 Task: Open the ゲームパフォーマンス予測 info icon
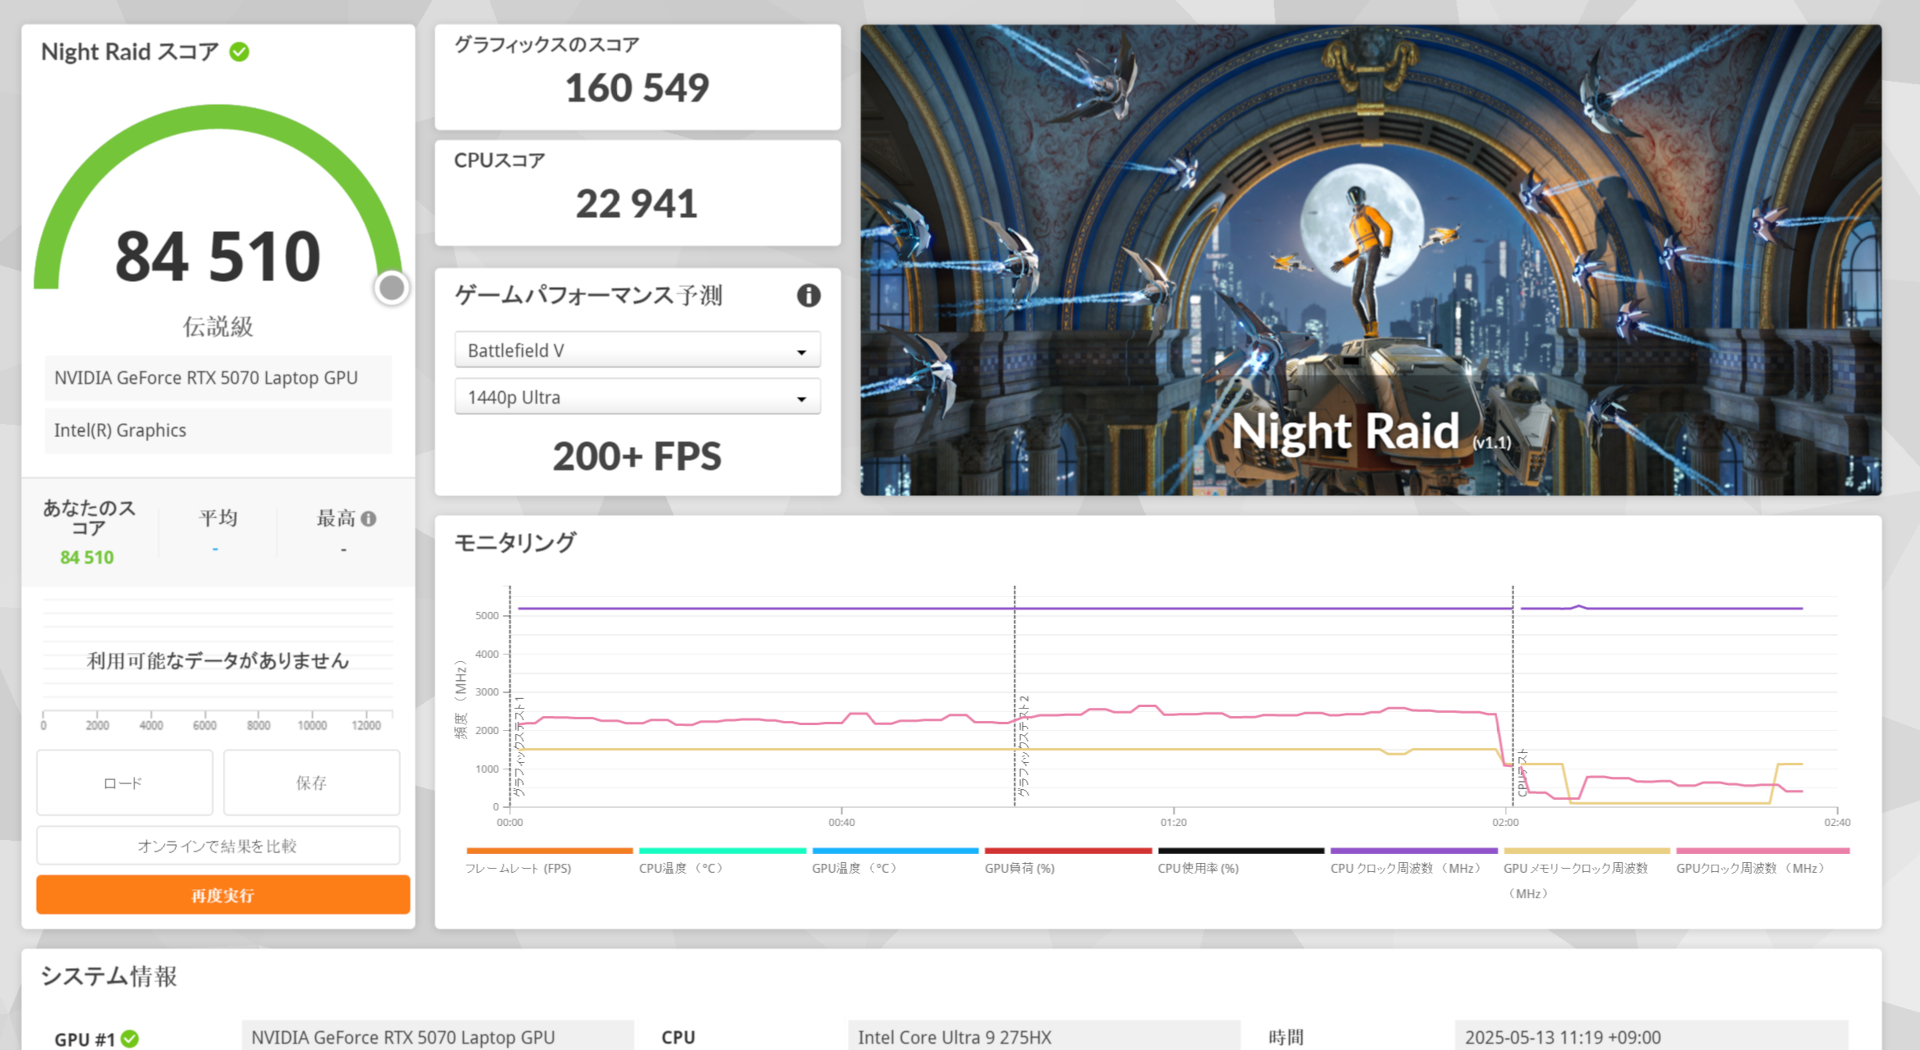(808, 295)
